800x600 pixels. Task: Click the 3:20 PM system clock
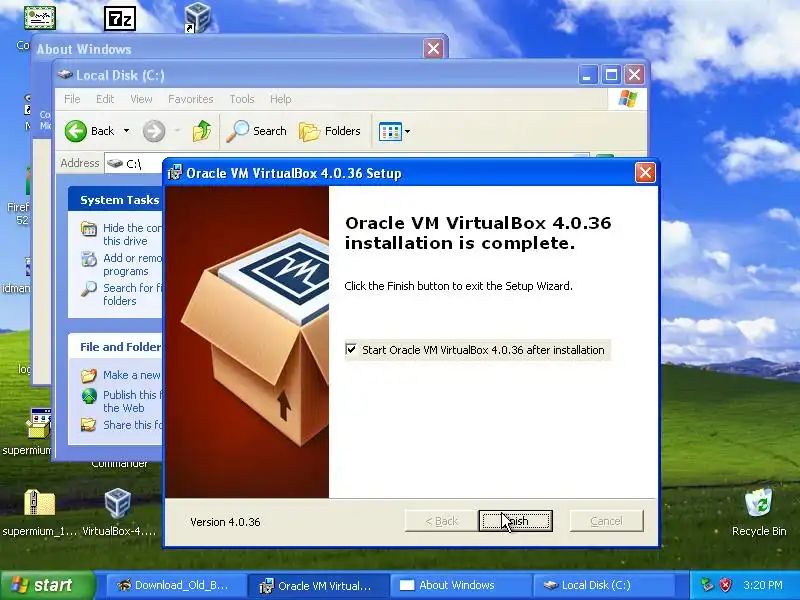(763, 585)
